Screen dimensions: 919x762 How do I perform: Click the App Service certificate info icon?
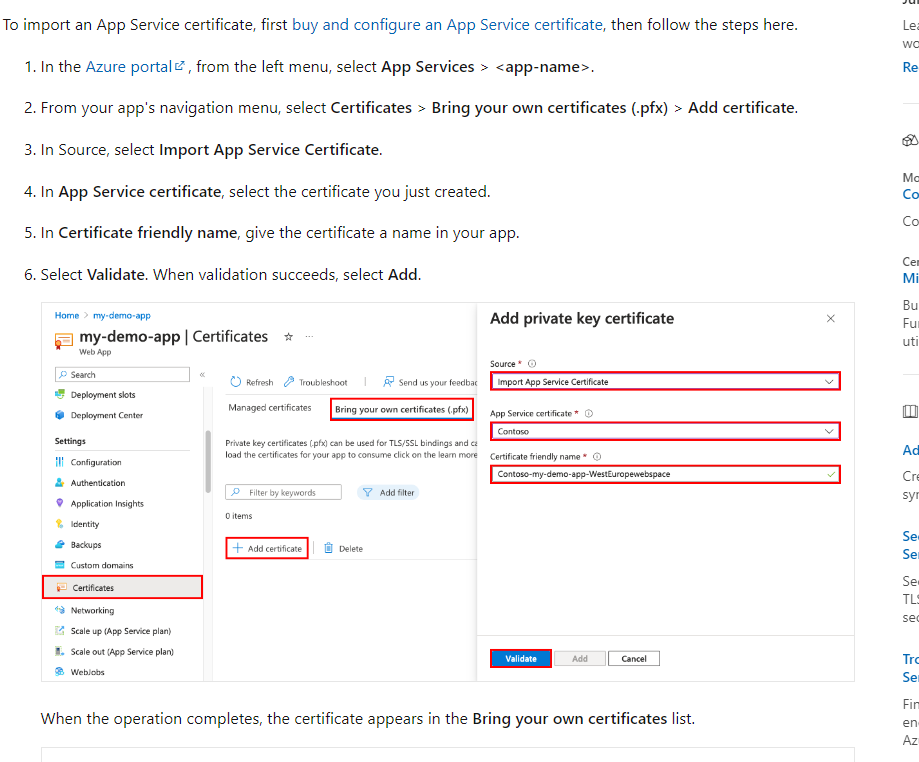click(589, 413)
